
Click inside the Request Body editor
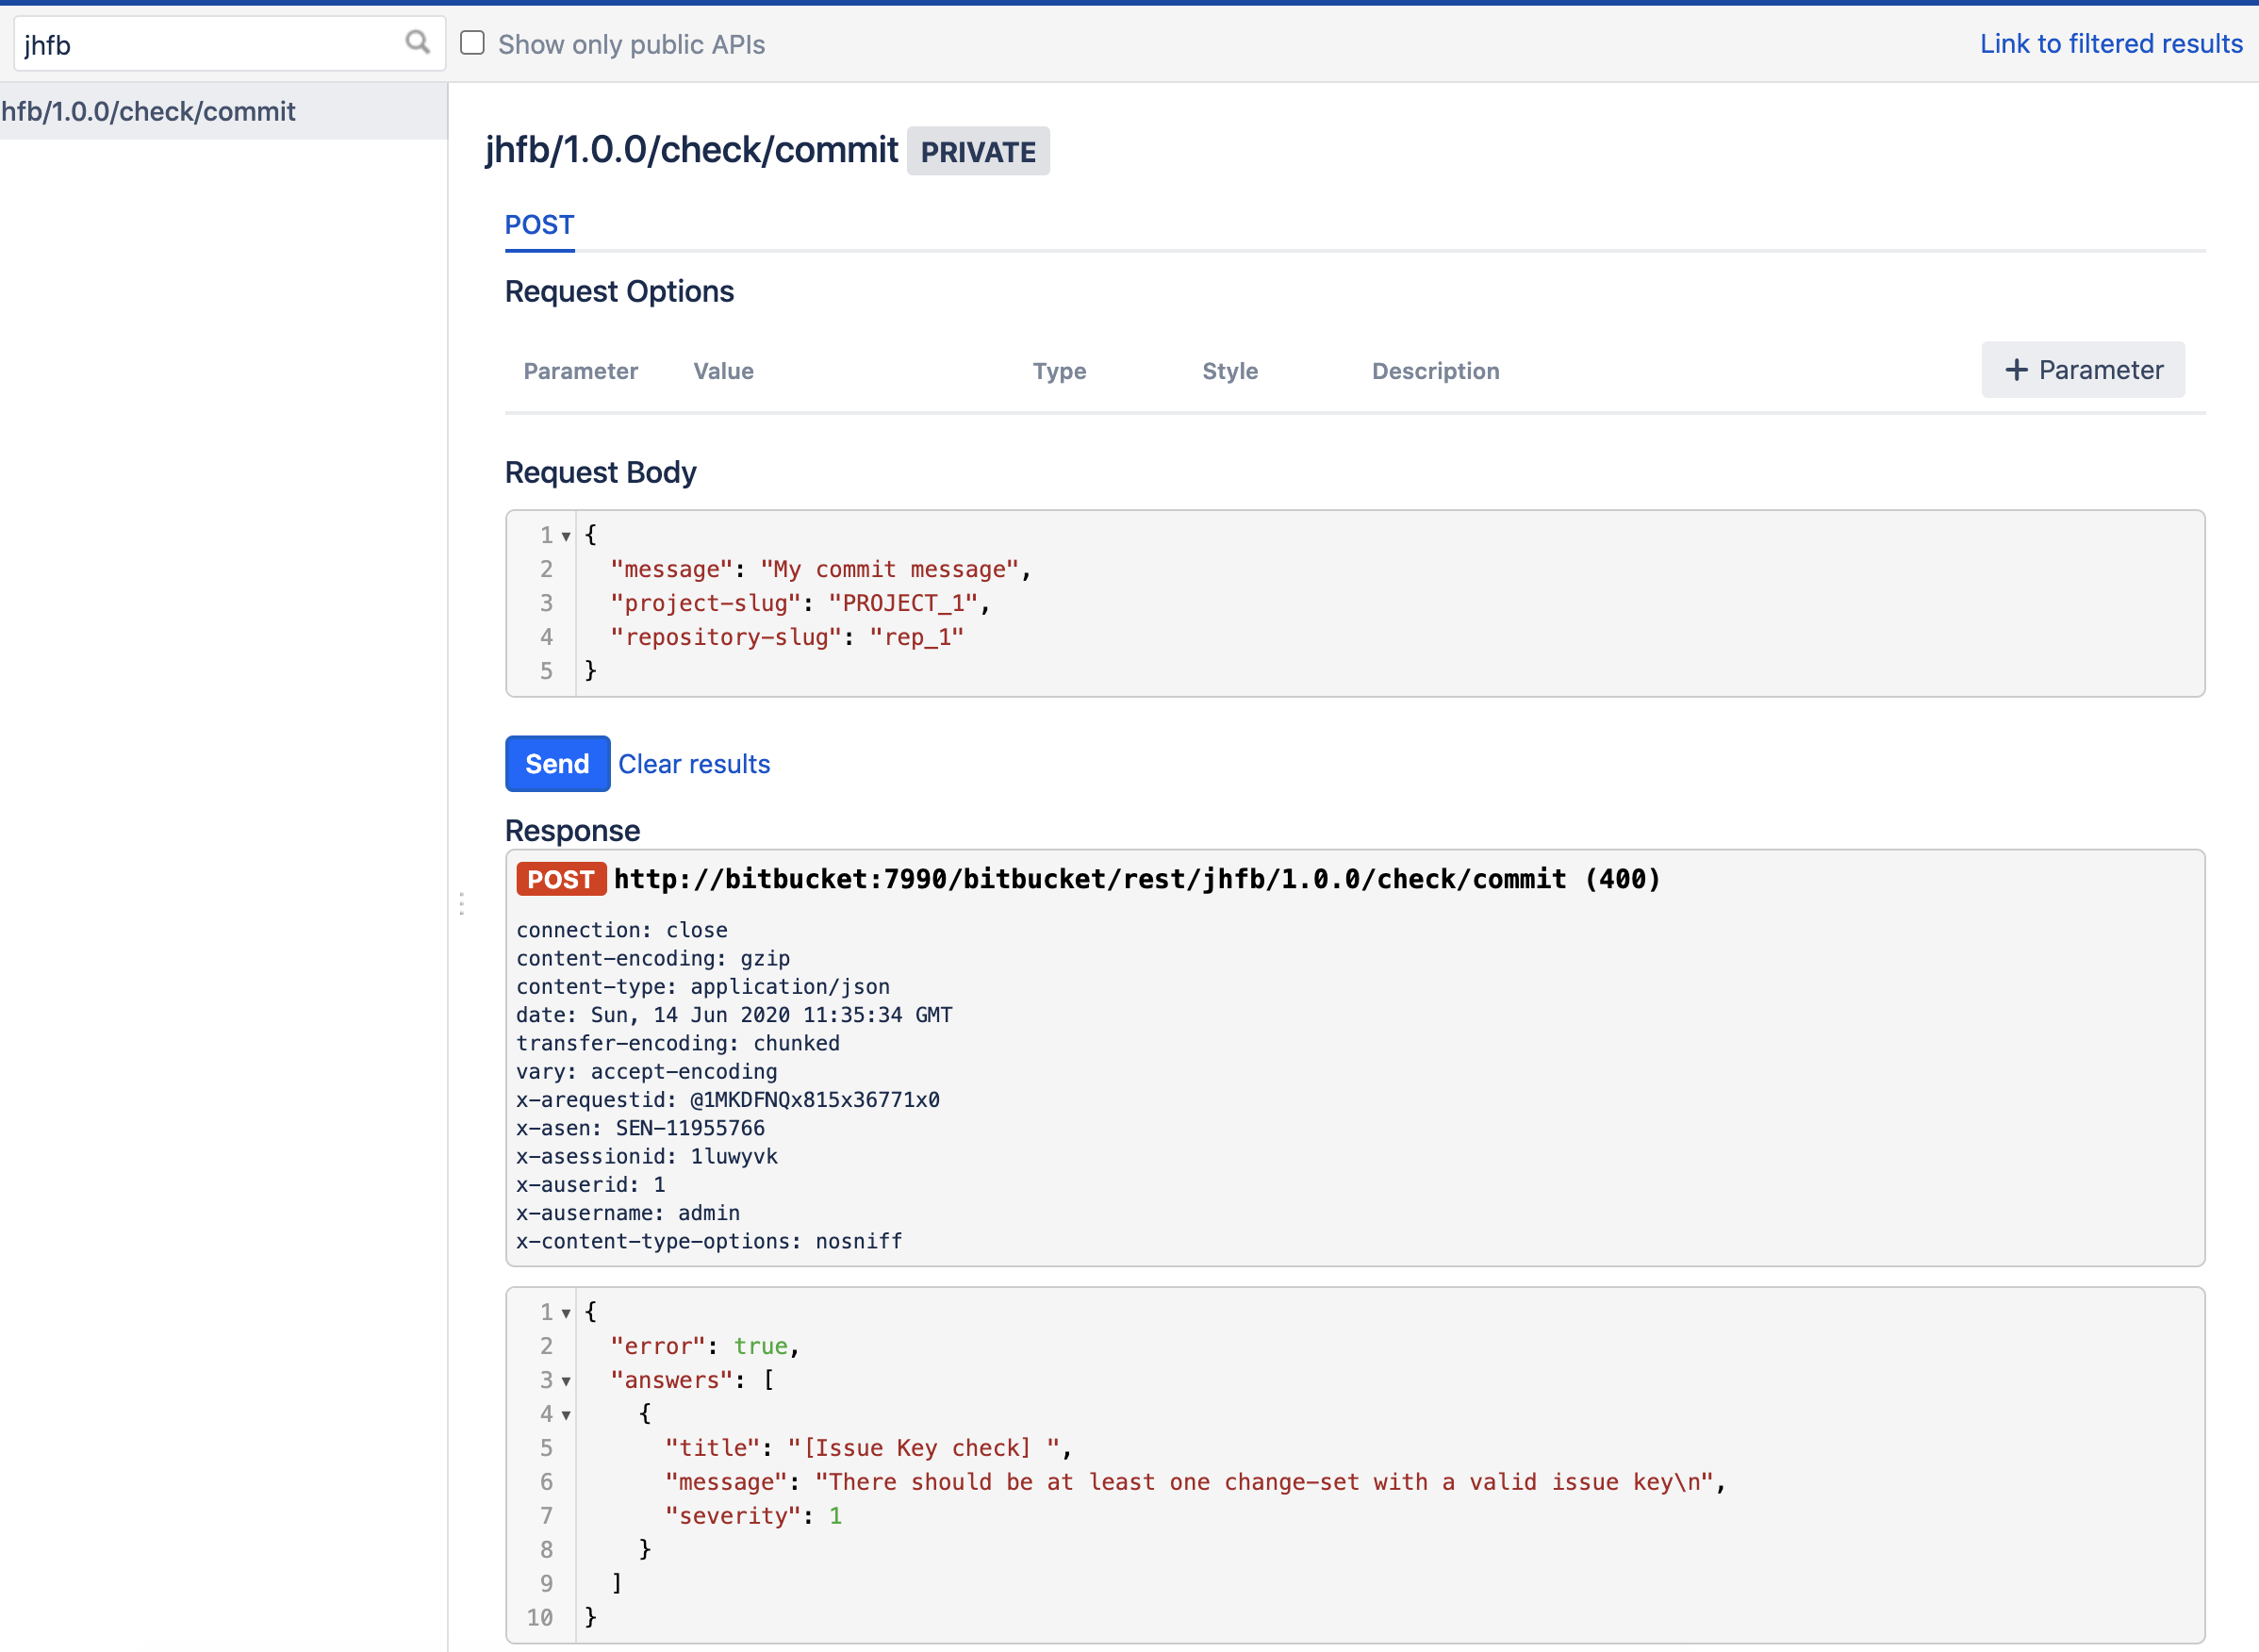pos(1300,603)
